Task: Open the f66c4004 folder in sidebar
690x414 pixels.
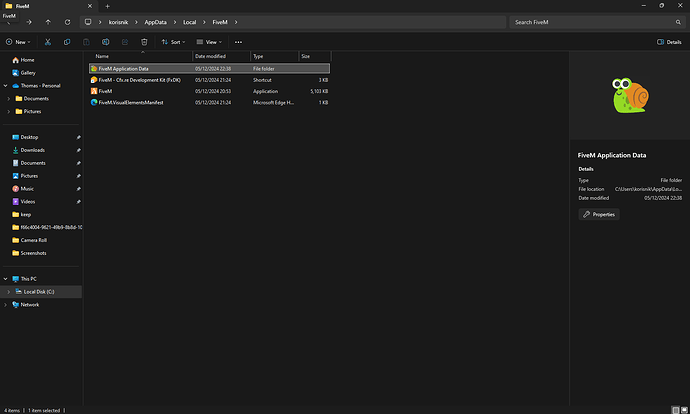Action: [x=47, y=227]
